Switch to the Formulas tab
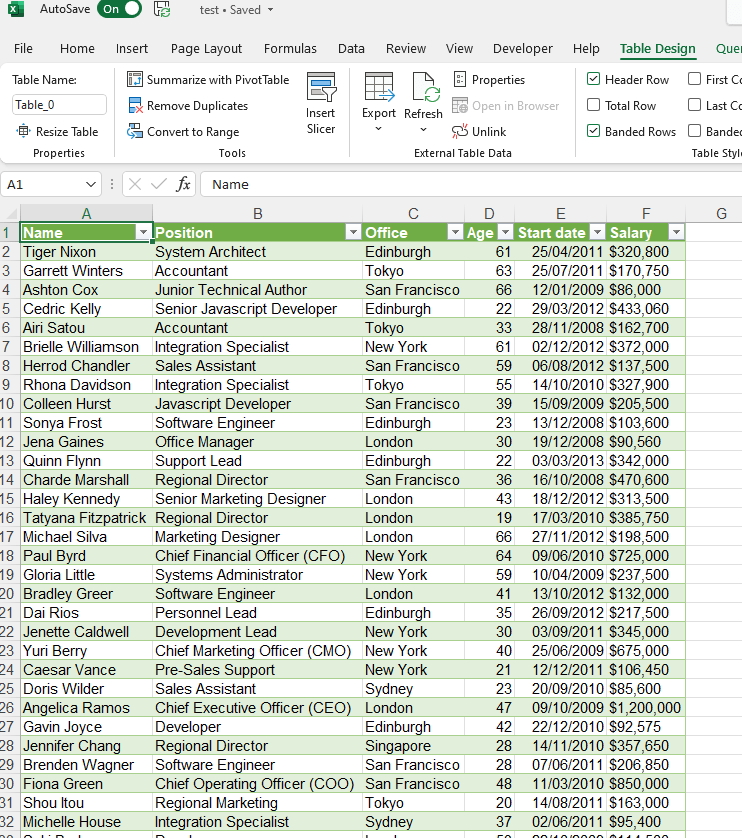This screenshot has height=838, width=742. (290, 48)
